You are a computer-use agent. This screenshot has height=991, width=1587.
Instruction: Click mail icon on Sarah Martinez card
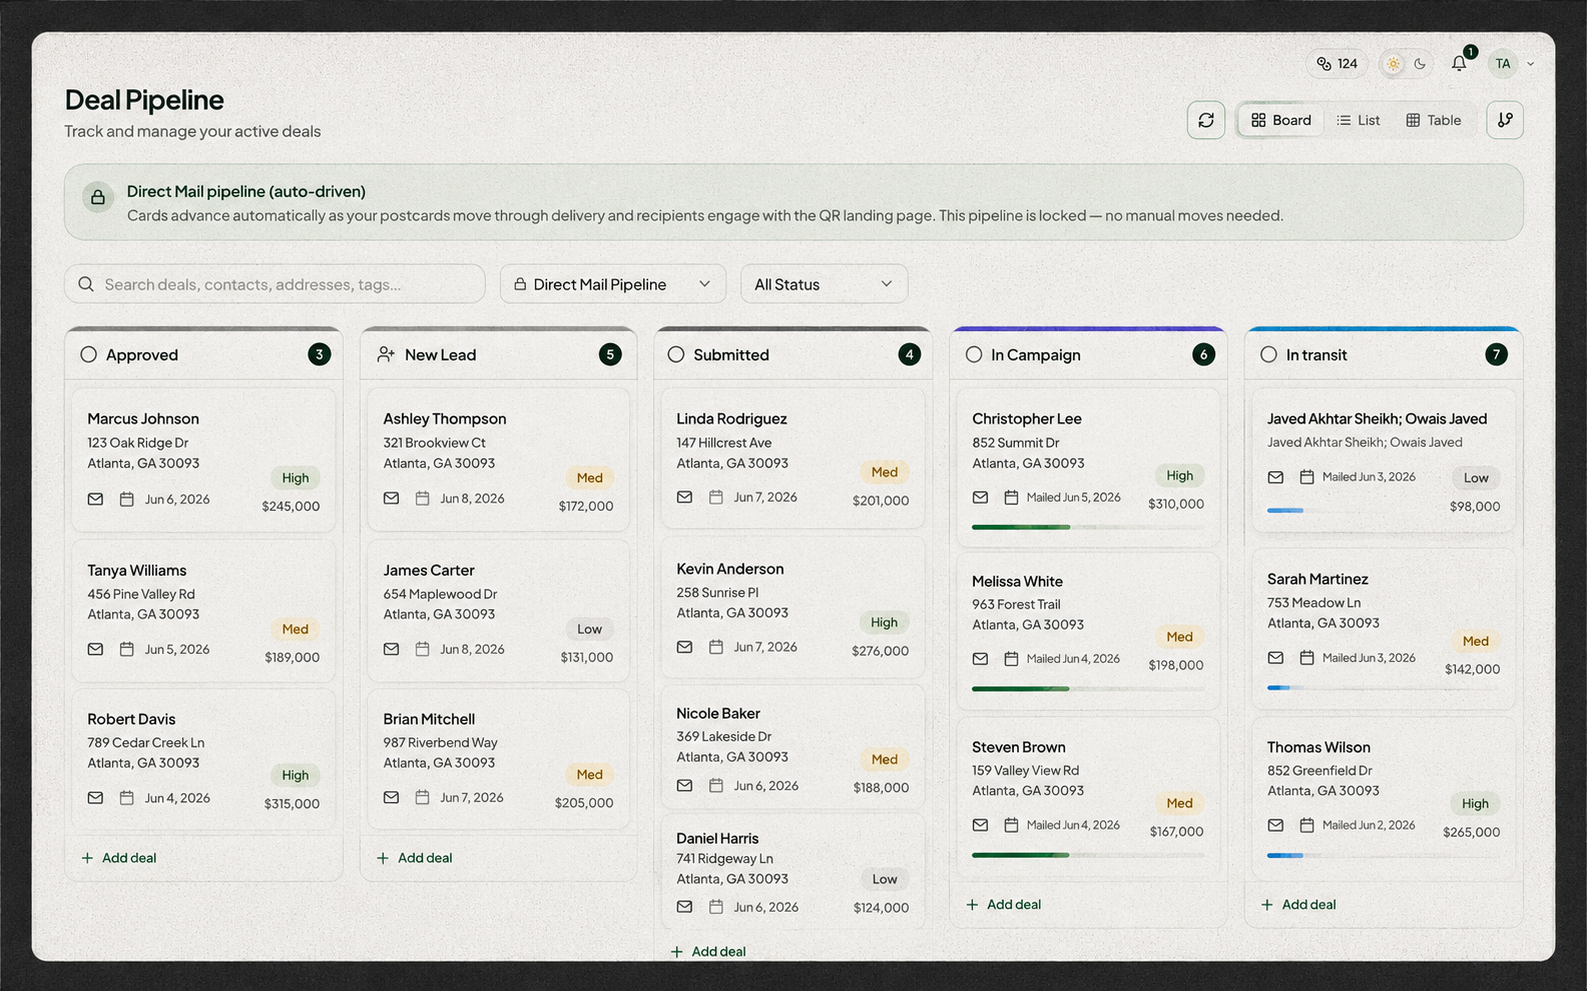pyautogui.click(x=1275, y=658)
